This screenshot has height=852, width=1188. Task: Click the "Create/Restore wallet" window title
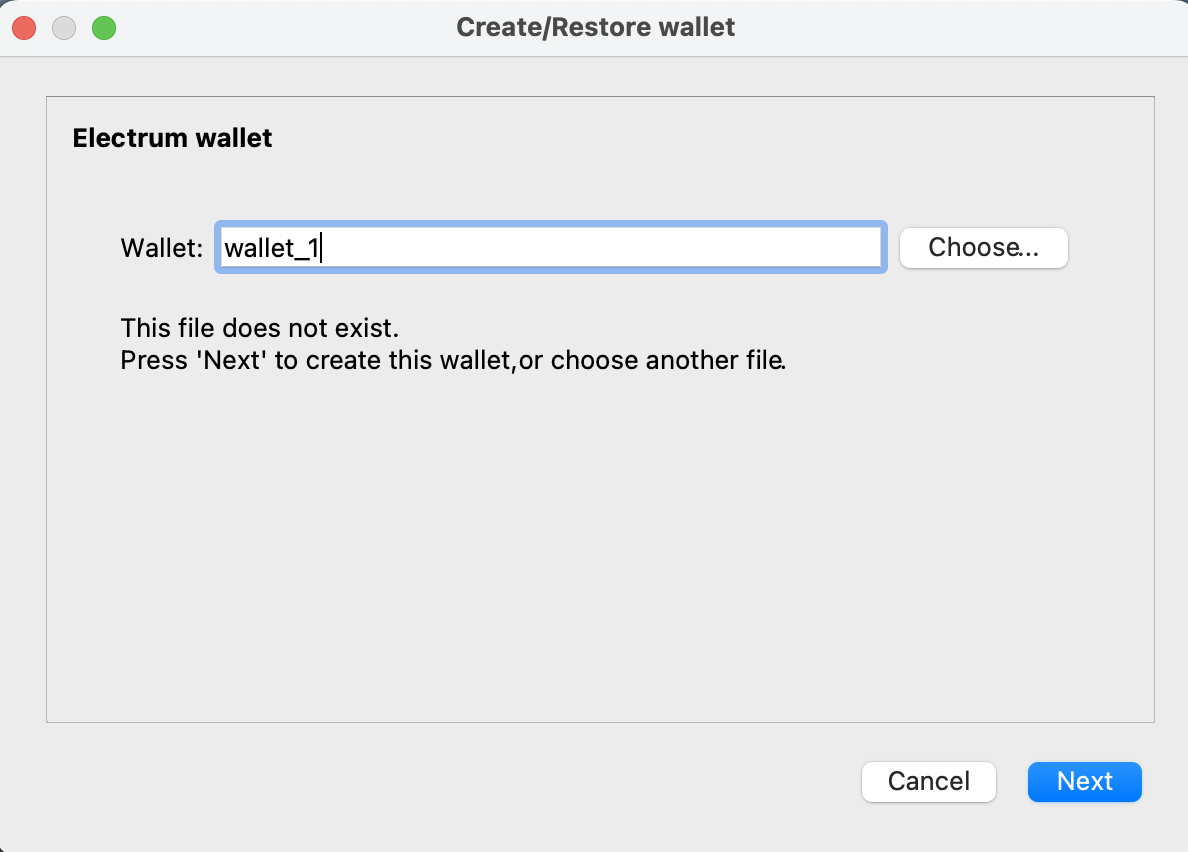click(595, 27)
